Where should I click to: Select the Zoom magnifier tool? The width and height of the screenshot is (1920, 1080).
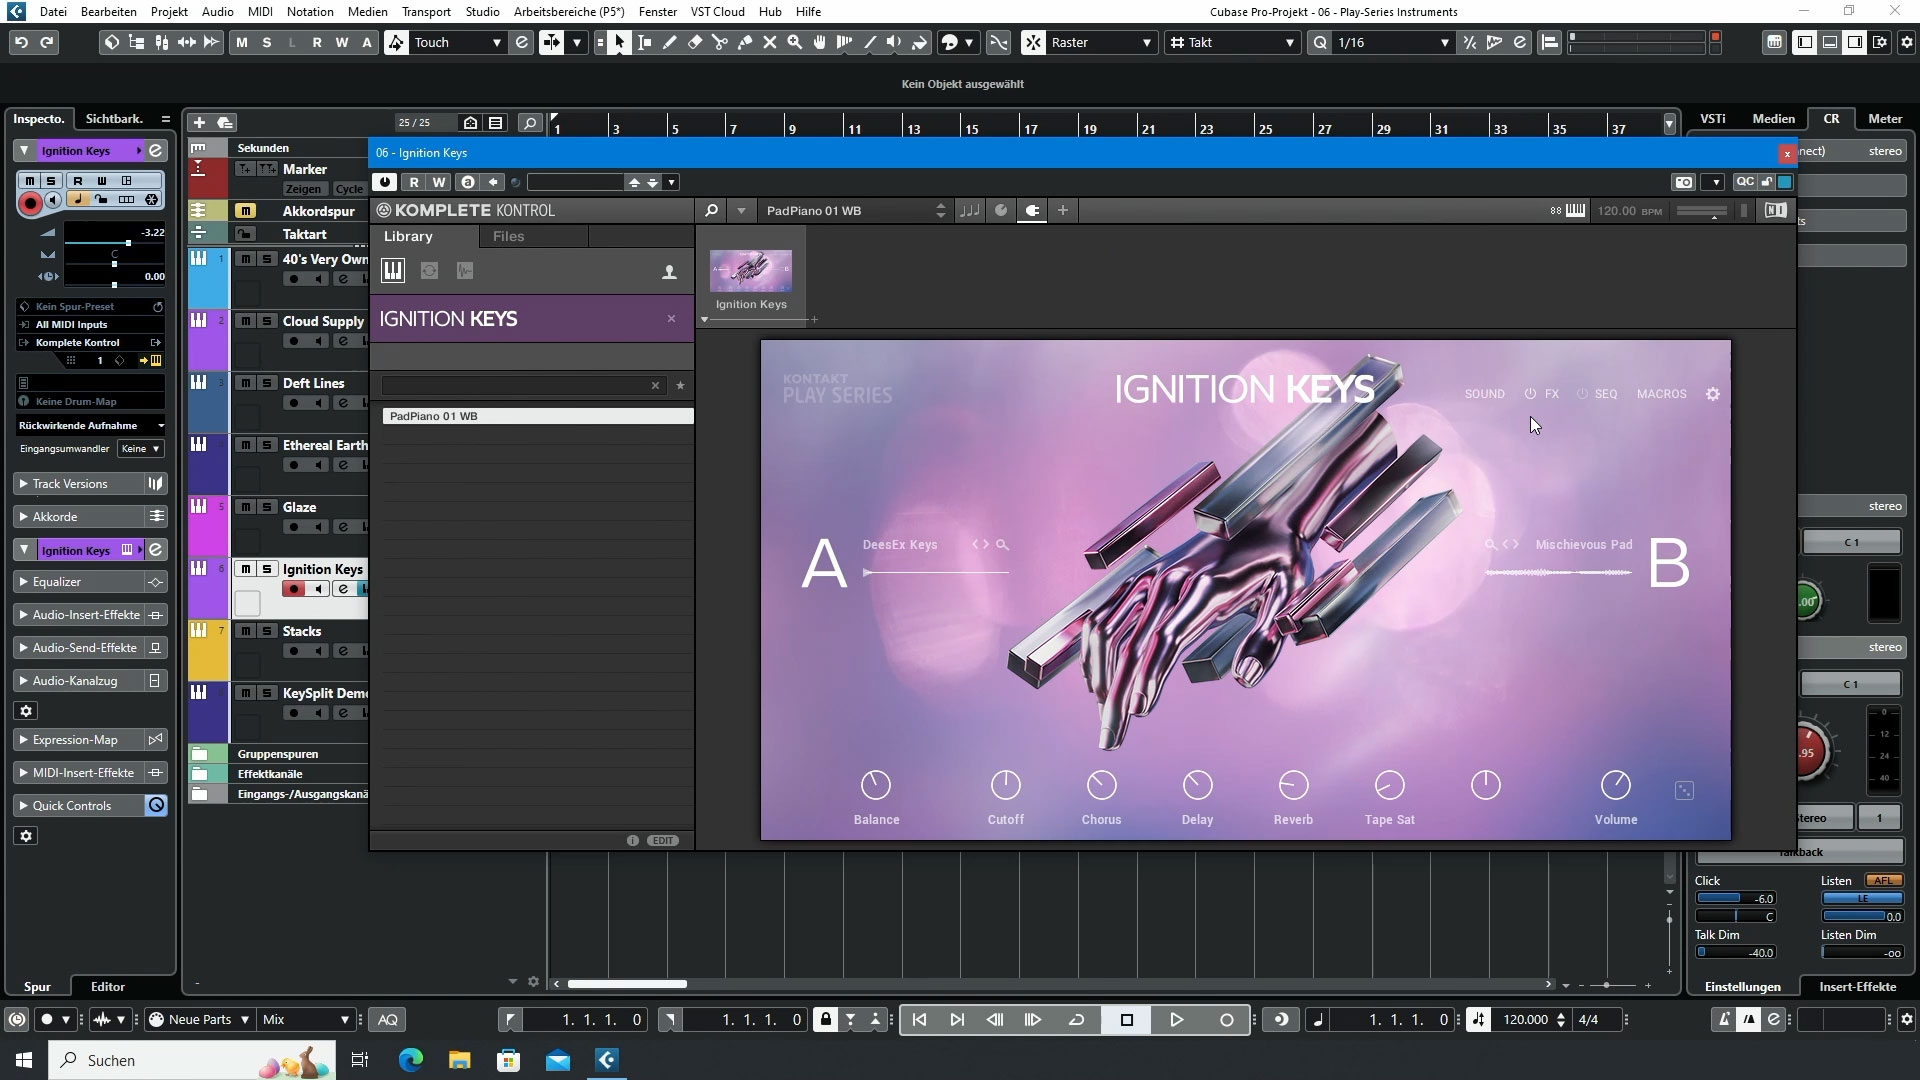pos(795,42)
